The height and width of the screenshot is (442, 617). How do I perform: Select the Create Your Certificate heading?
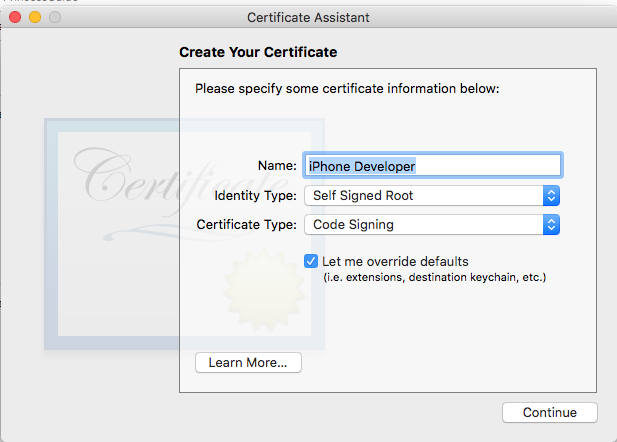[258, 52]
